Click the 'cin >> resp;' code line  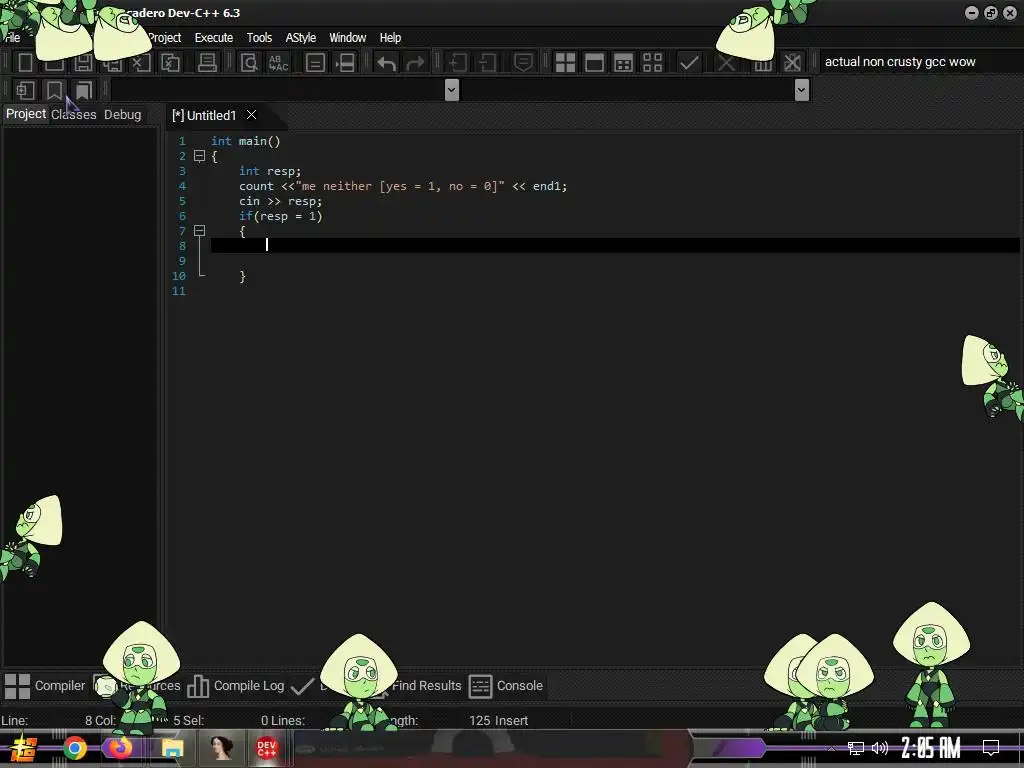[x=280, y=201]
